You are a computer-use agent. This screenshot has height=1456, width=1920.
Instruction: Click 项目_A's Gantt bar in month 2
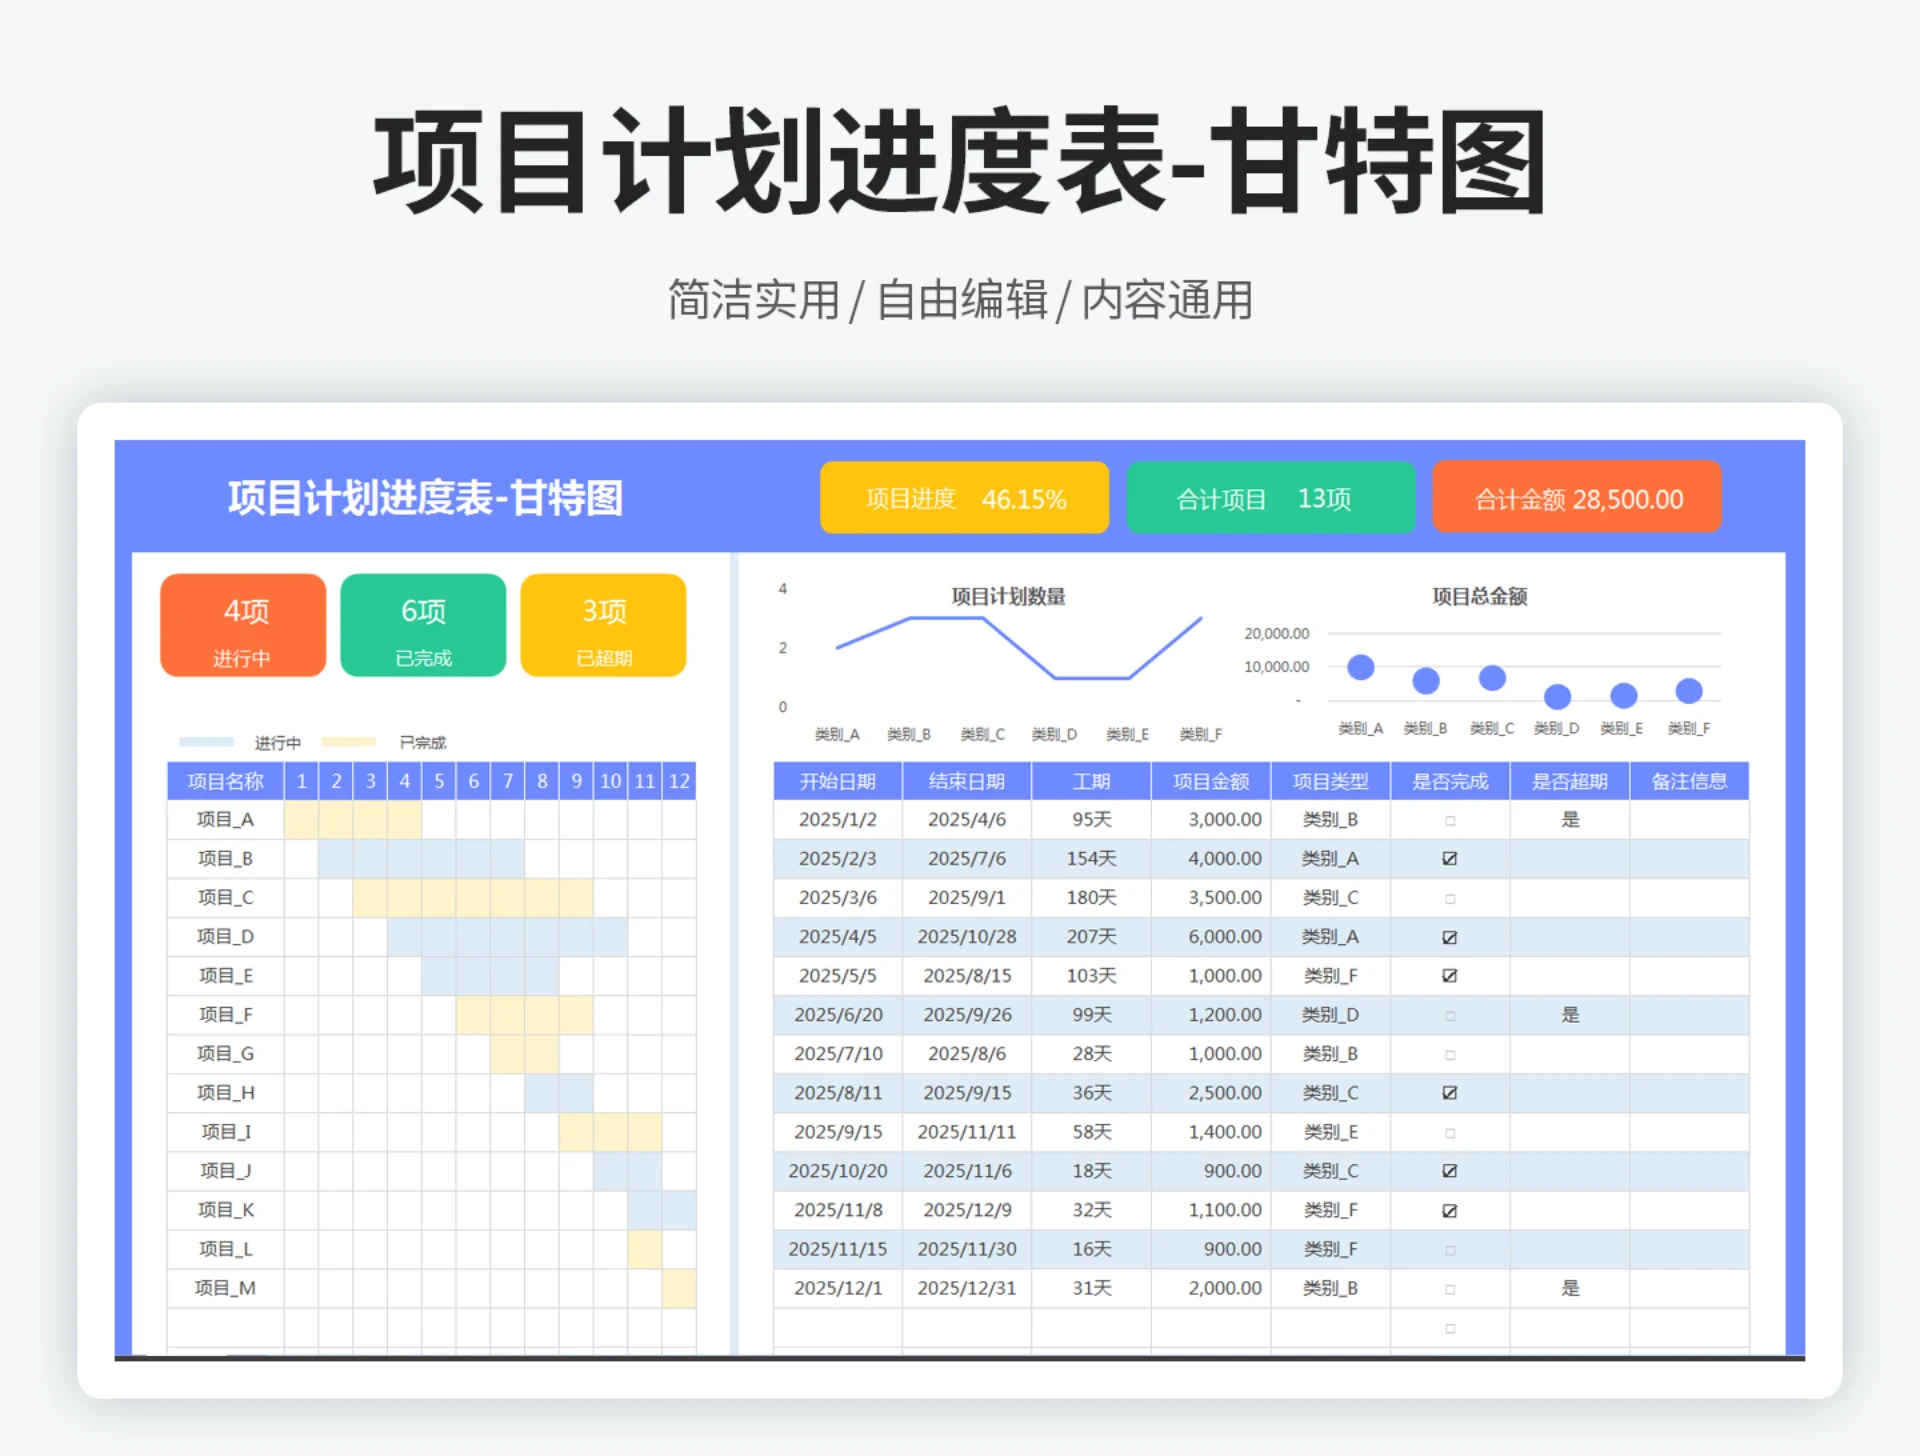pos(336,819)
